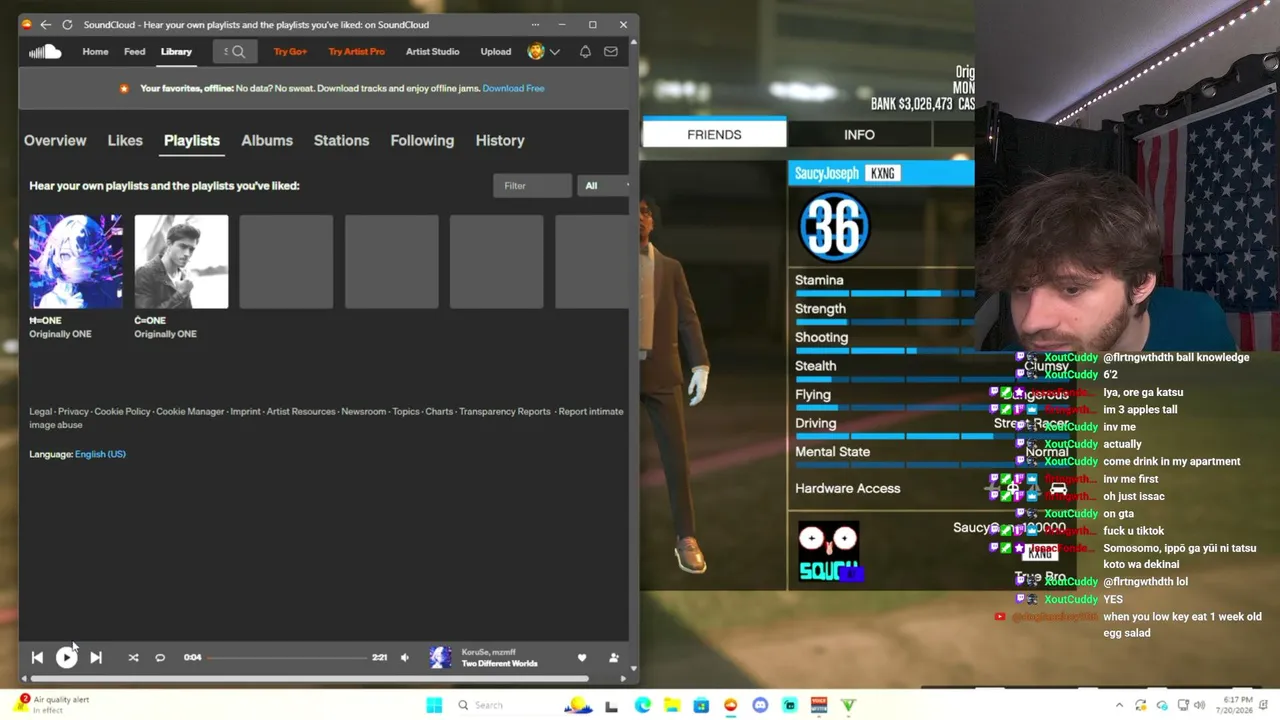Open the History tab

pos(500,141)
